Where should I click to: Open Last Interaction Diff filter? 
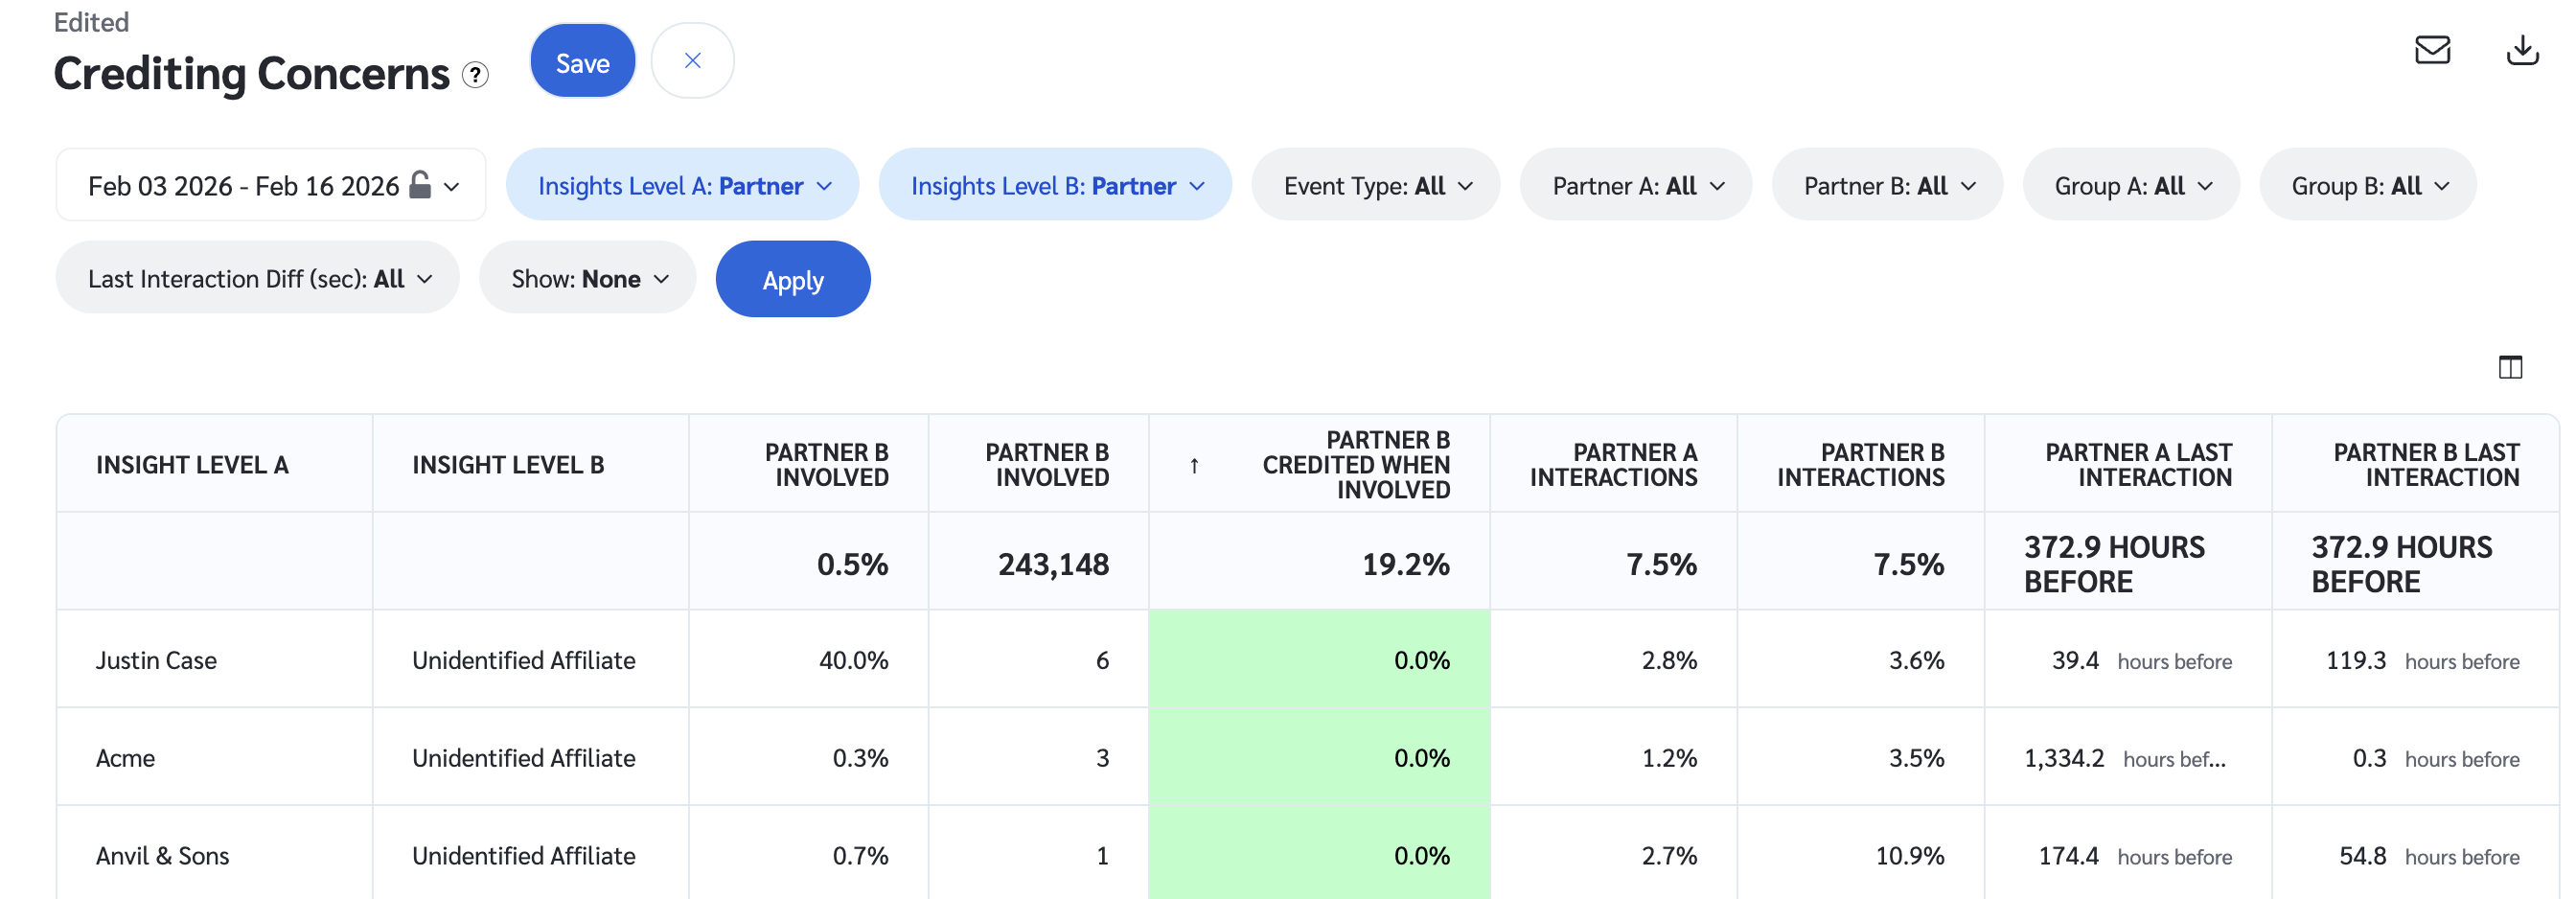(258, 279)
